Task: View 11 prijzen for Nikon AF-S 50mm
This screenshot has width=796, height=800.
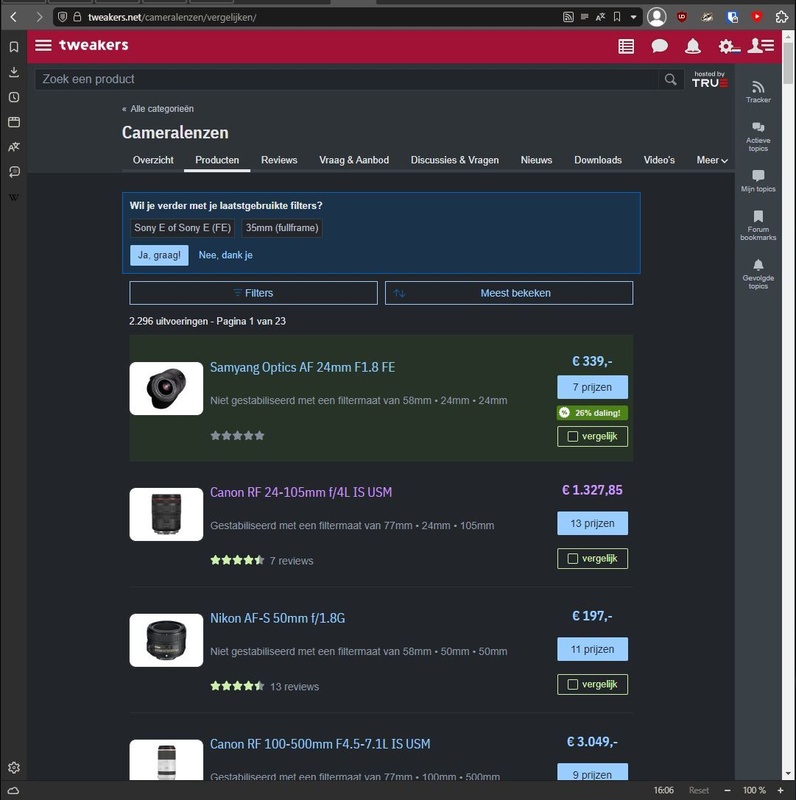Action: [x=592, y=649]
